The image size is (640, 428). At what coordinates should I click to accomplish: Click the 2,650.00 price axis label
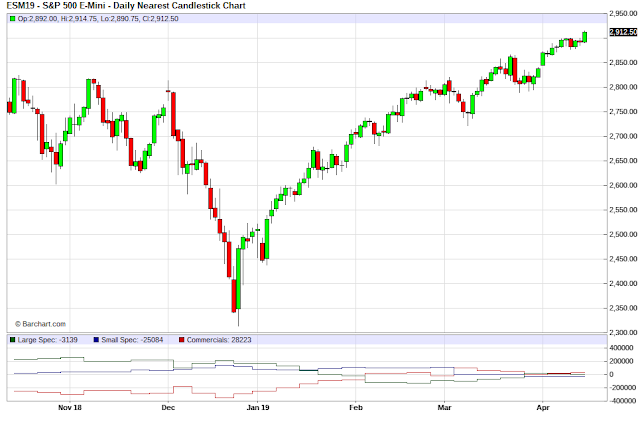pyautogui.click(x=623, y=161)
